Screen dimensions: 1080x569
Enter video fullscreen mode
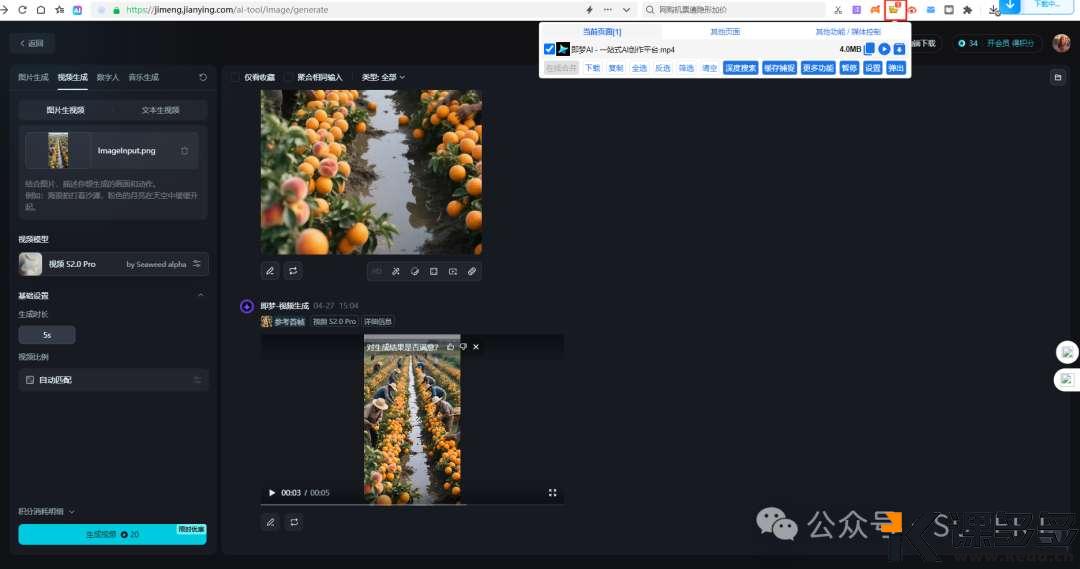(552, 493)
